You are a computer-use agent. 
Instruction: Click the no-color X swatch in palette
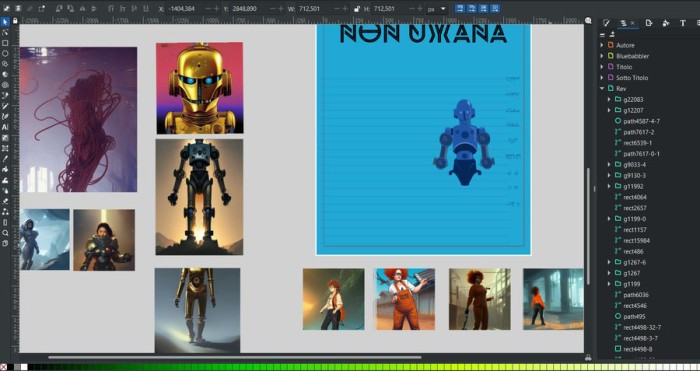[4, 367]
